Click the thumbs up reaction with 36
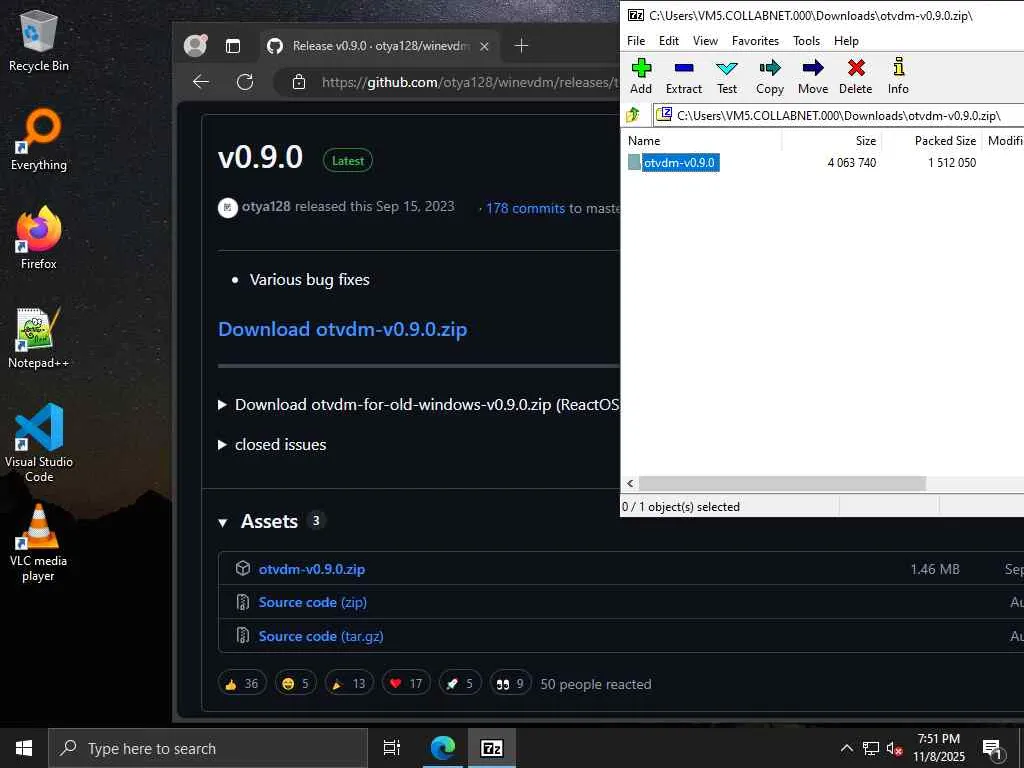The width and height of the screenshot is (1024, 768). pyautogui.click(x=242, y=684)
